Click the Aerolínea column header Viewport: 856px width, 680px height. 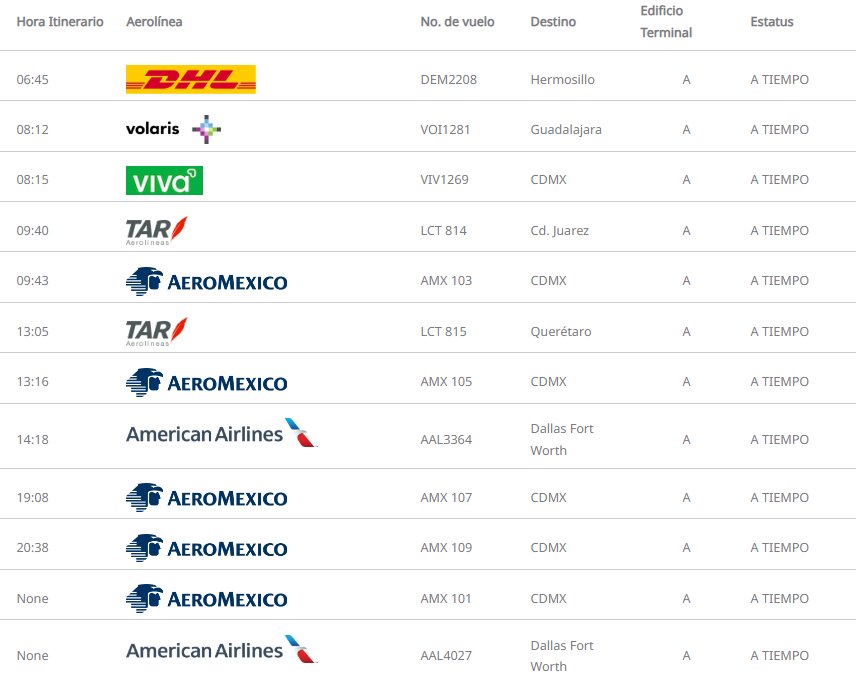click(x=154, y=22)
